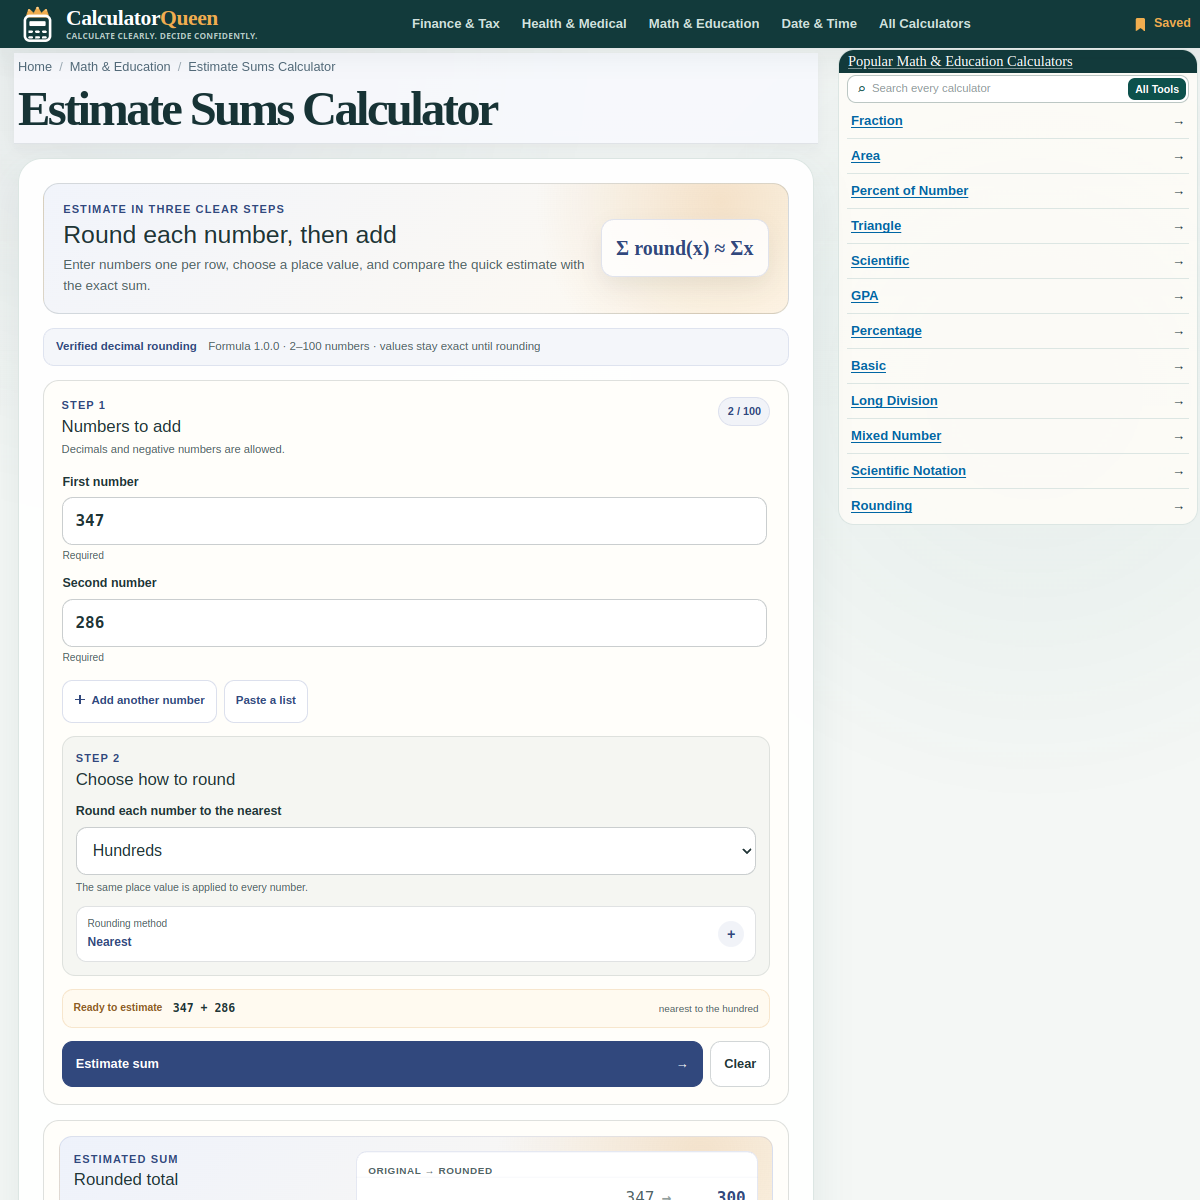Screen dimensions: 1200x1200
Task: Open the Percent of Number link
Action: pyautogui.click(x=910, y=191)
